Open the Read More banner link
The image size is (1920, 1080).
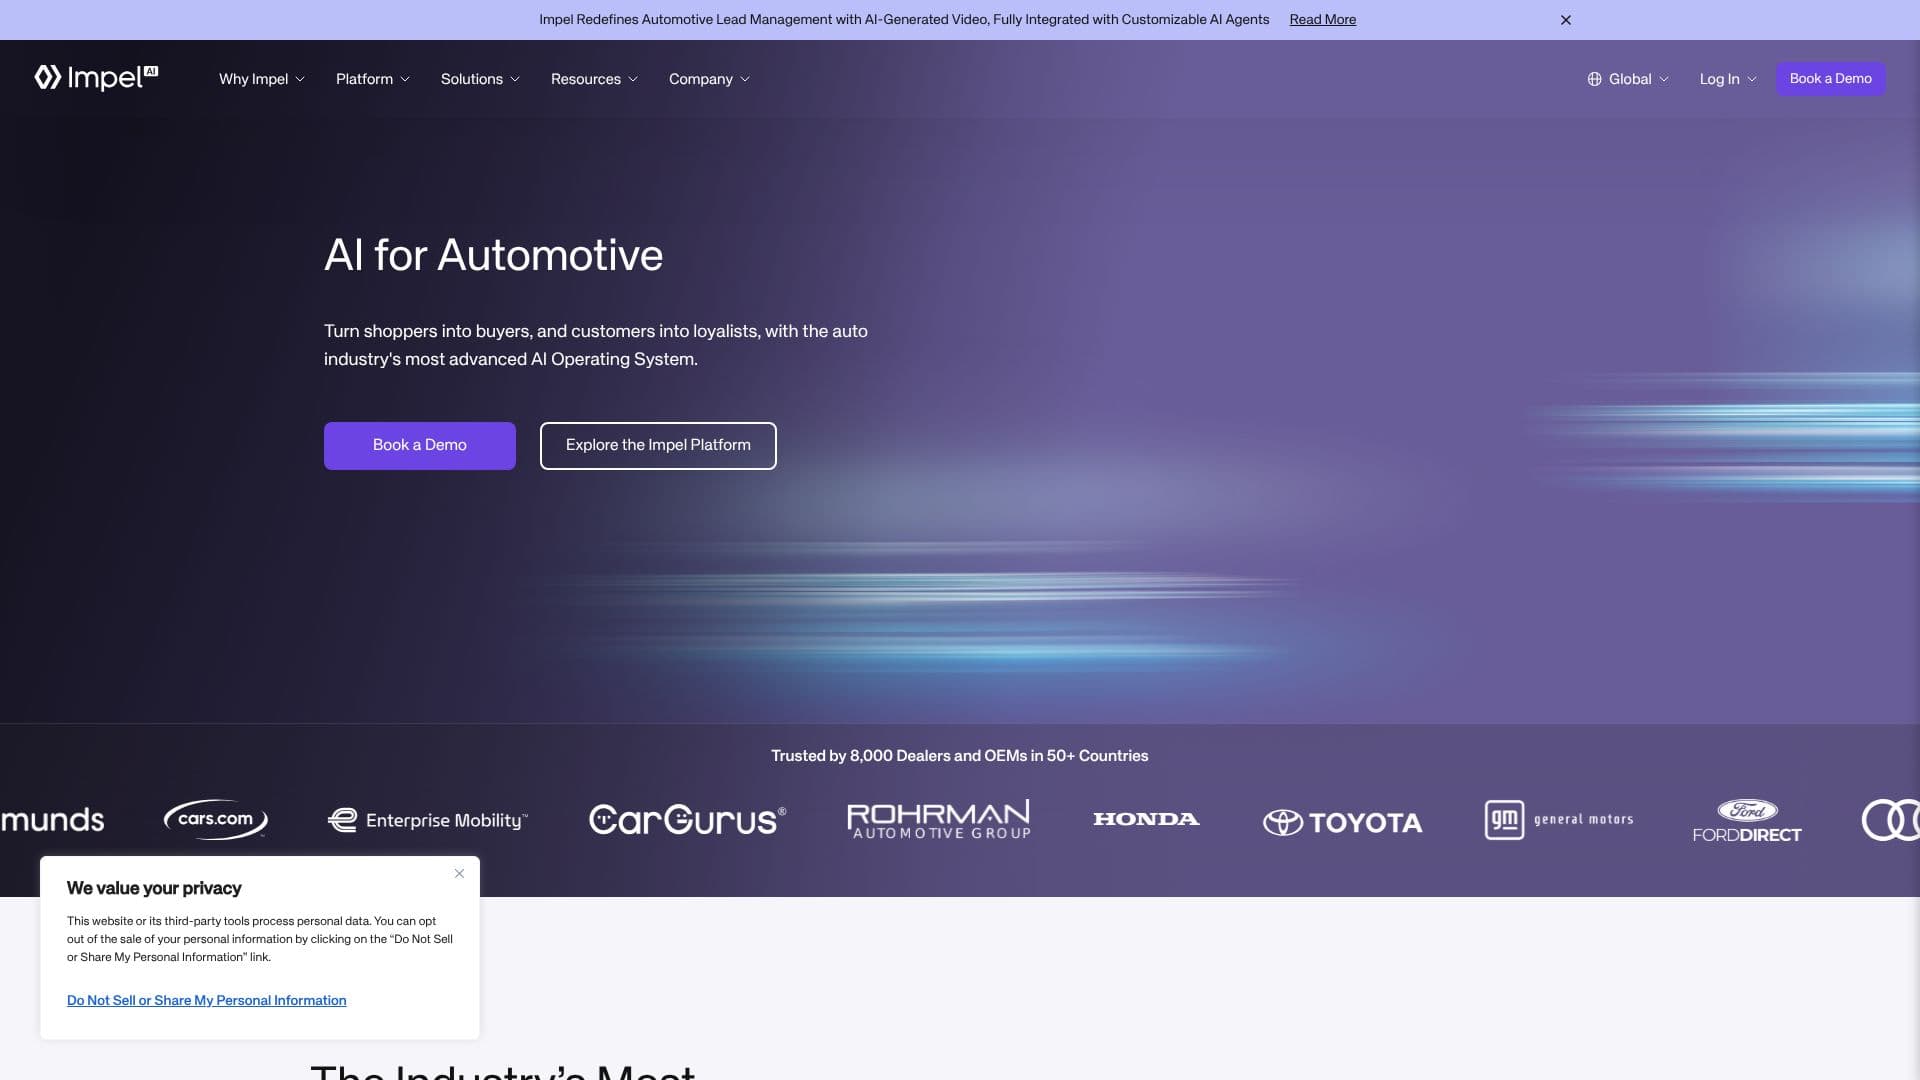(x=1322, y=20)
